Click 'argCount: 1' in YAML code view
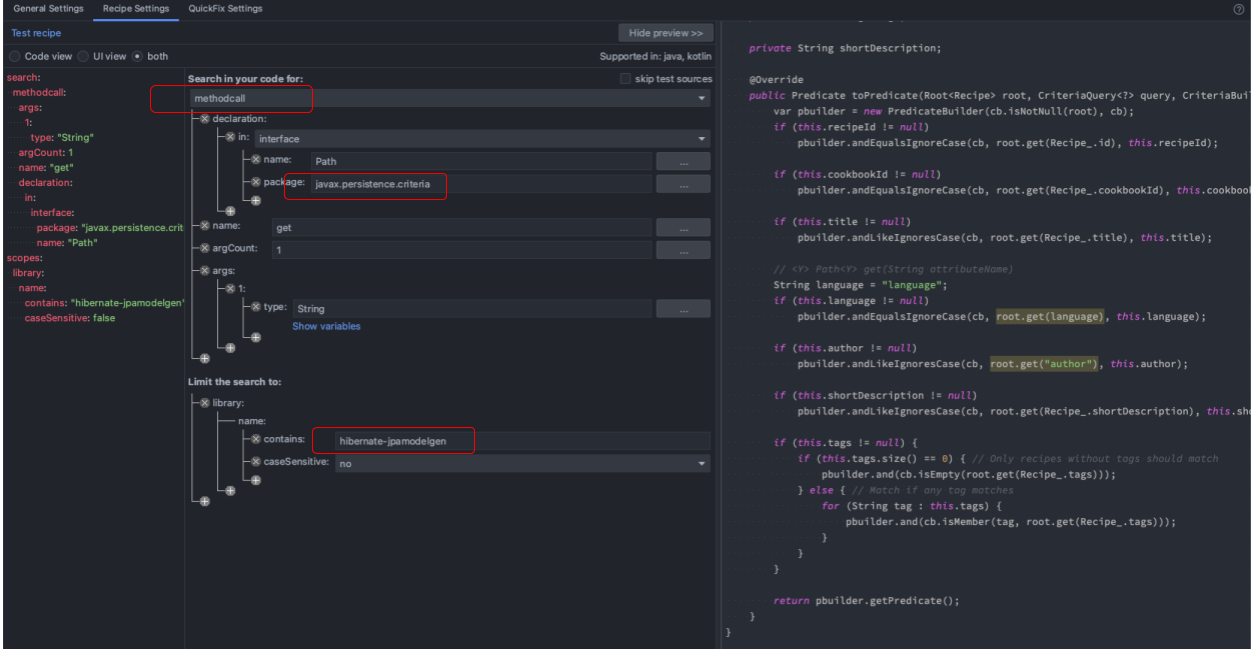 coord(46,152)
